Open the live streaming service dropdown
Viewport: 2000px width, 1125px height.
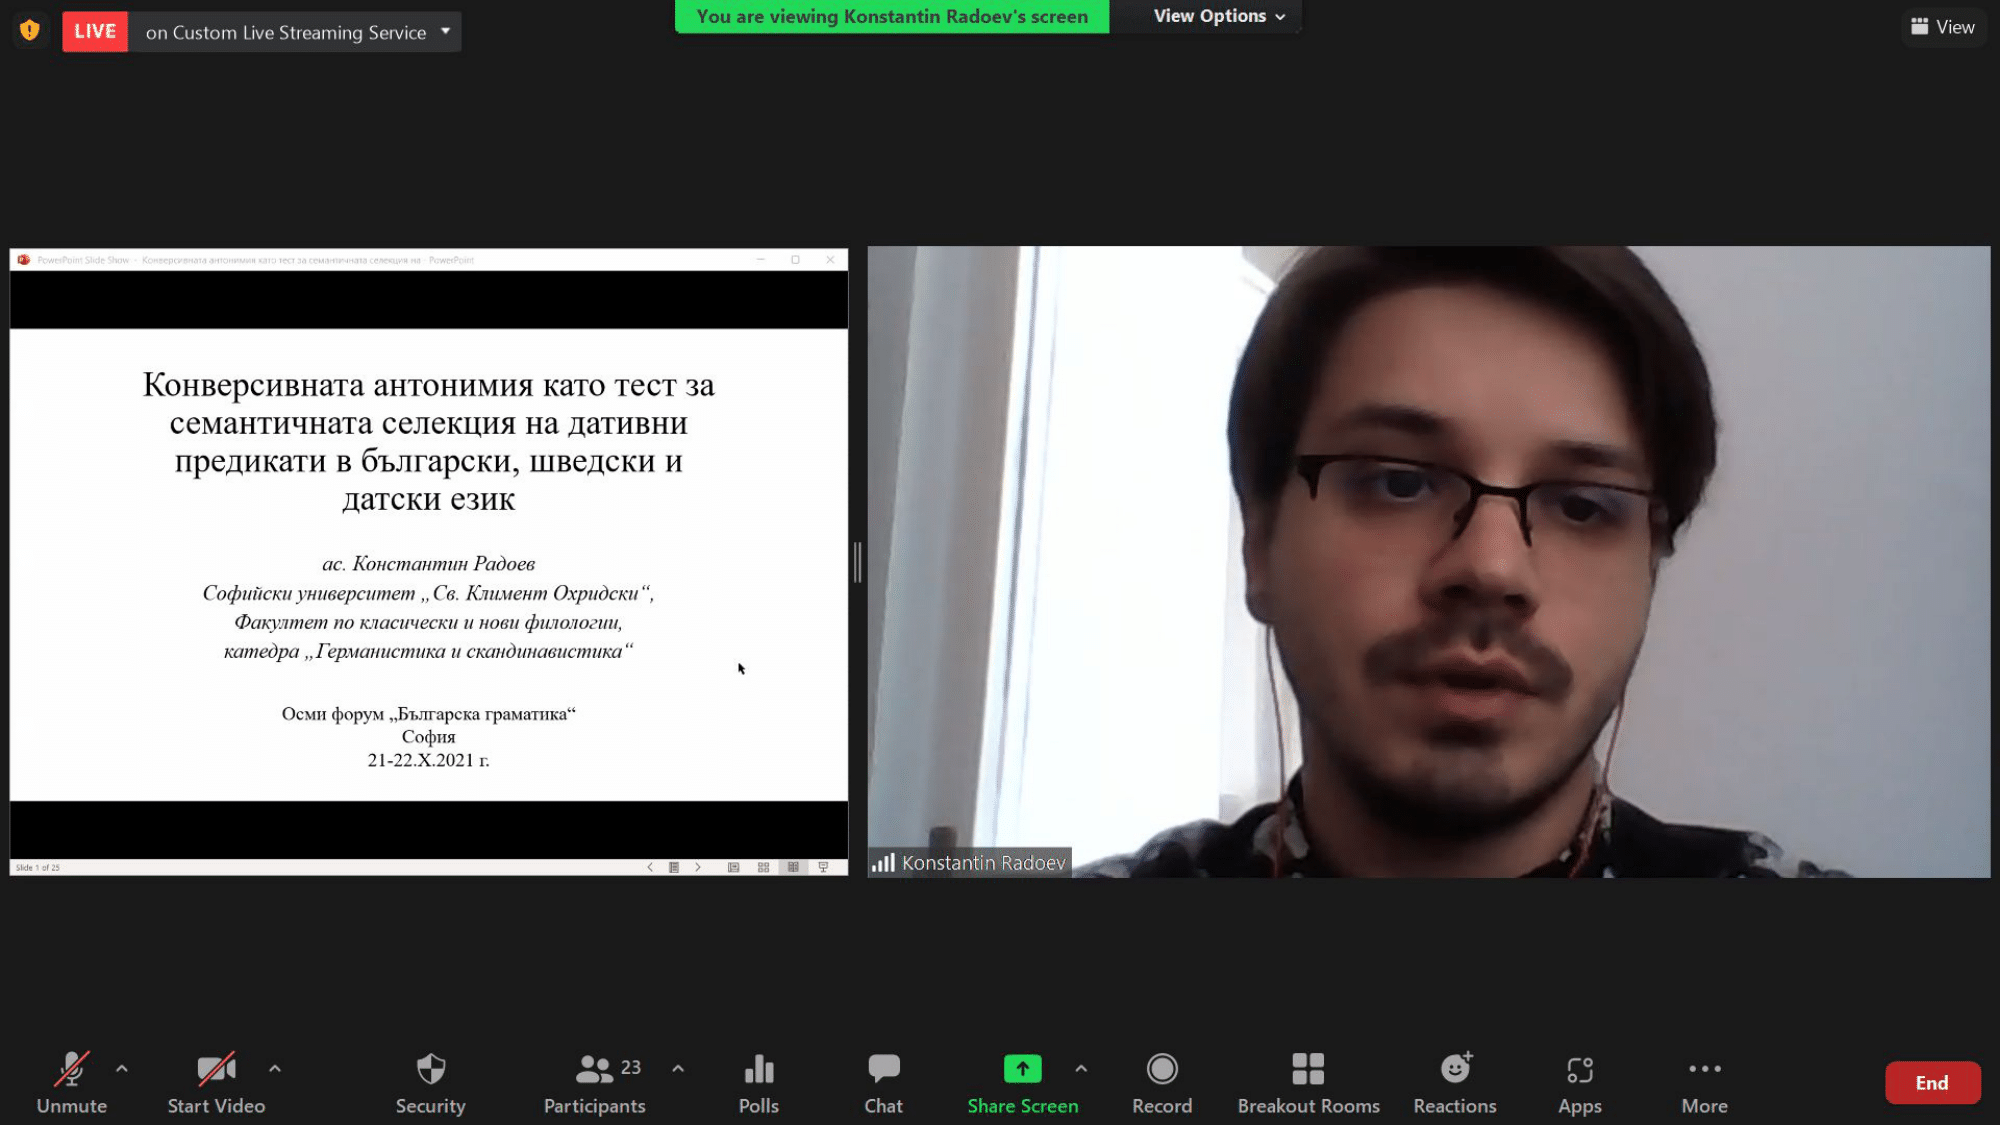pyautogui.click(x=445, y=31)
